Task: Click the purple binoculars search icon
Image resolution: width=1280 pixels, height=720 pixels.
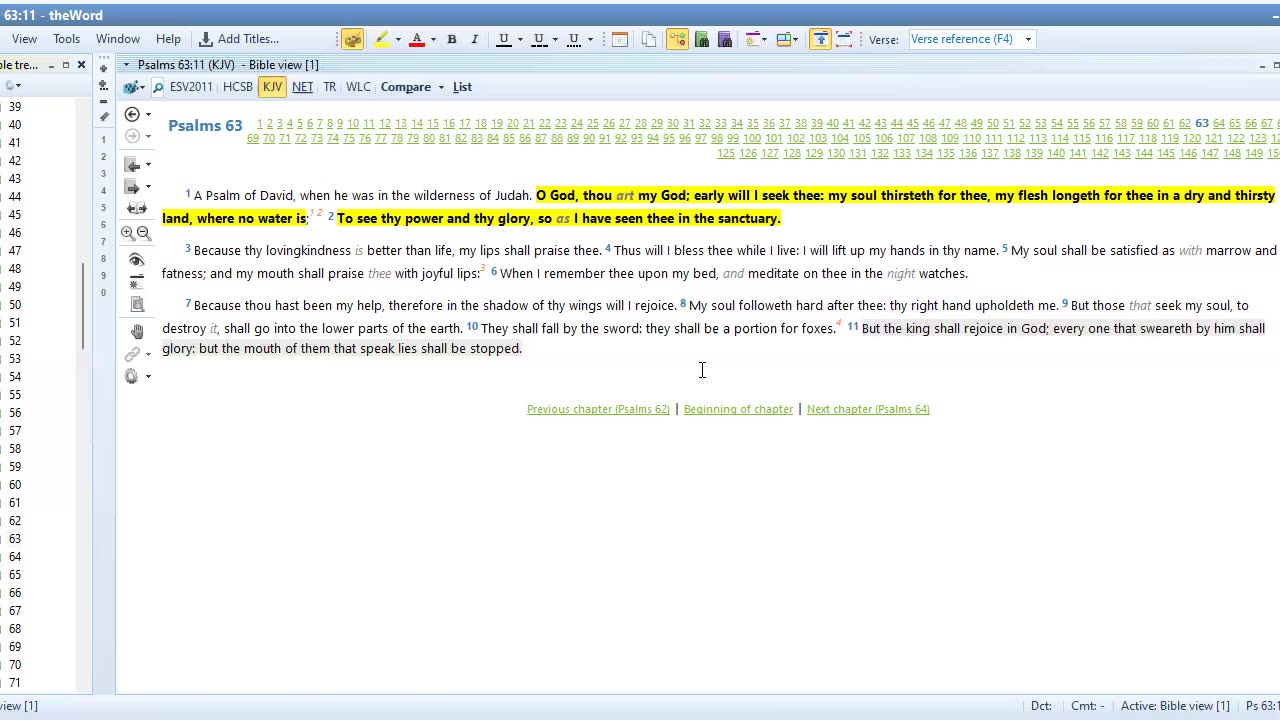Action: (725, 39)
